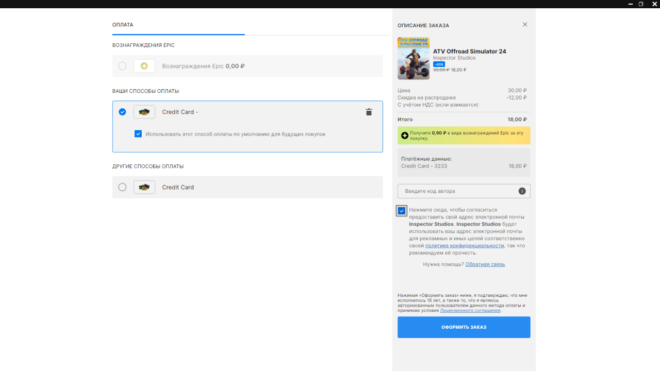Click the sale discount value -12,00 ₽
The height and width of the screenshot is (371, 660).
pos(516,98)
